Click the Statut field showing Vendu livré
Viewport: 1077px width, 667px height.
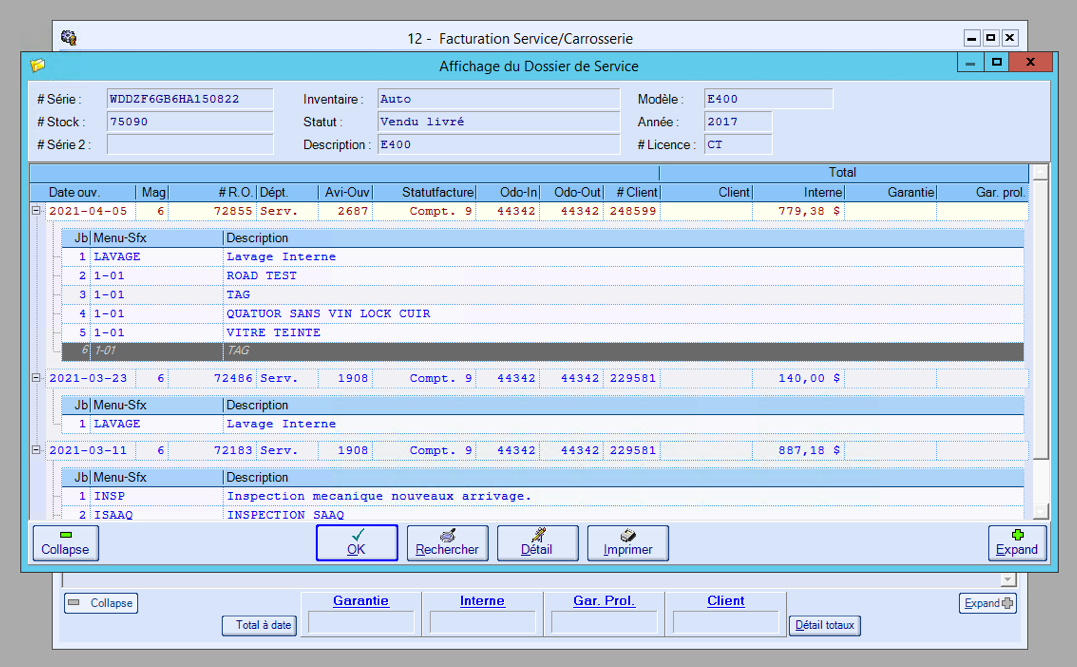pyautogui.click(x=499, y=122)
